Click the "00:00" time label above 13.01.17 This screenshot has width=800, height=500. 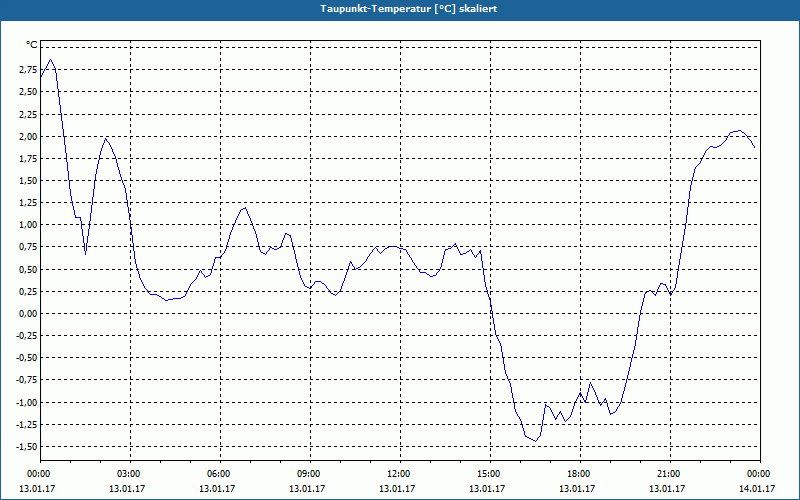click(x=38, y=474)
